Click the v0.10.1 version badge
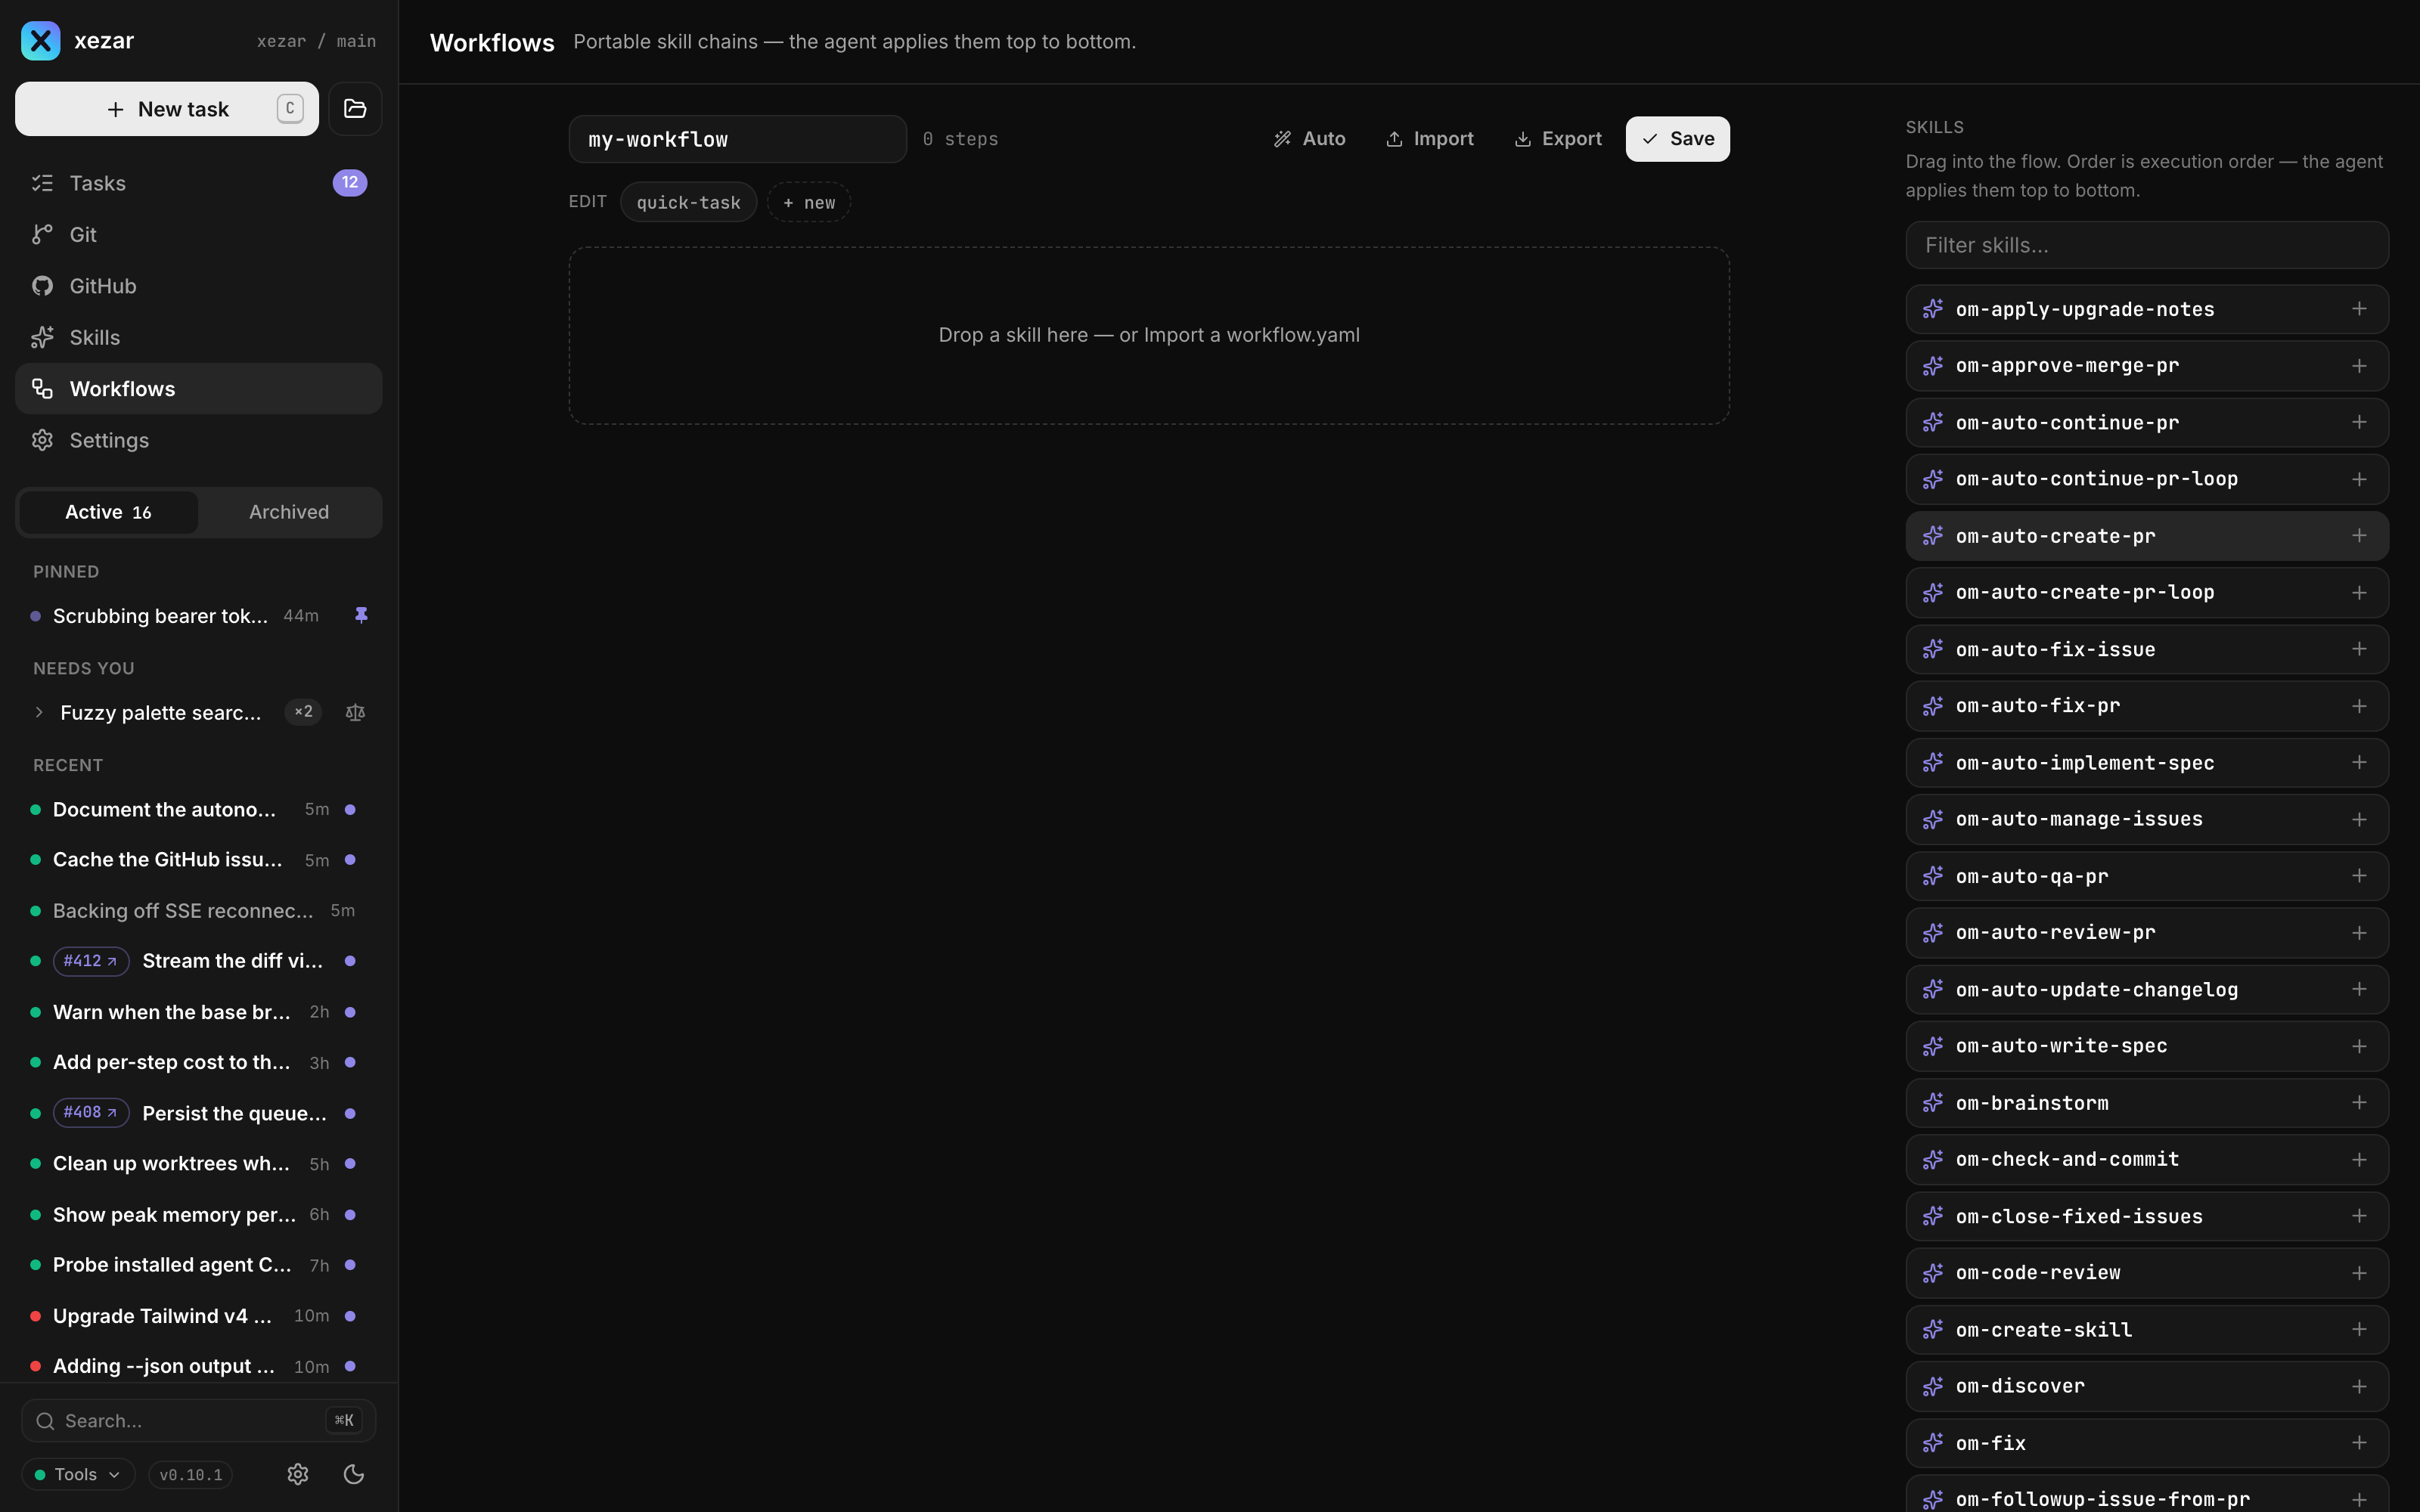This screenshot has width=2420, height=1512. (191, 1475)
